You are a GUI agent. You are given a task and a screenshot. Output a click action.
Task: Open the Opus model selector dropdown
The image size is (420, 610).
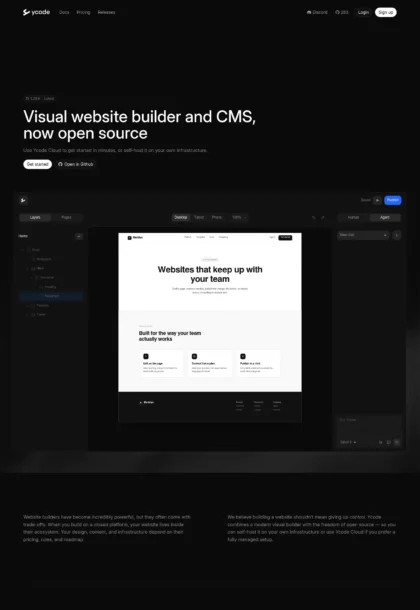pos(348,442)
